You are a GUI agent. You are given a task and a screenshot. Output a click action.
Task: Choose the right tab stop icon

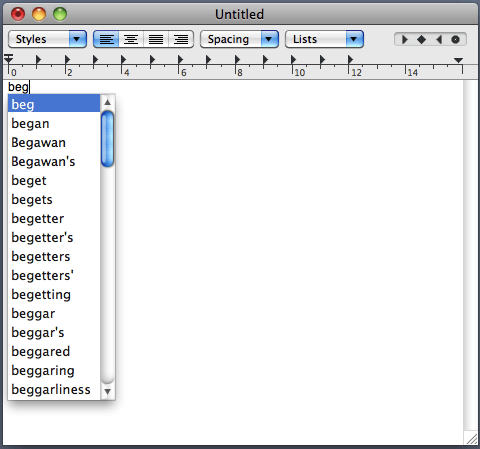pos(439,40)
